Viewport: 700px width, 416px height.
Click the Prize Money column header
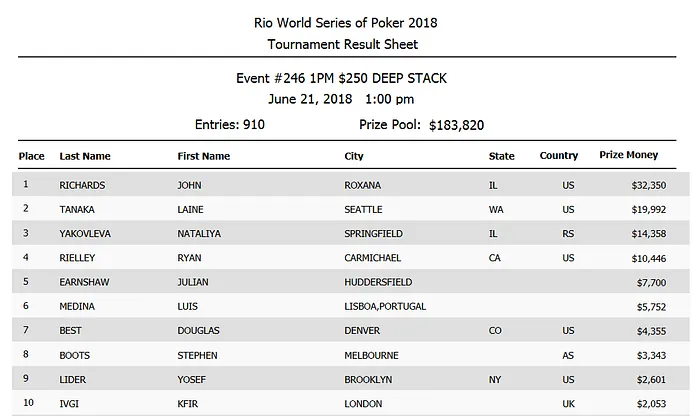click(x=629, y=156)
